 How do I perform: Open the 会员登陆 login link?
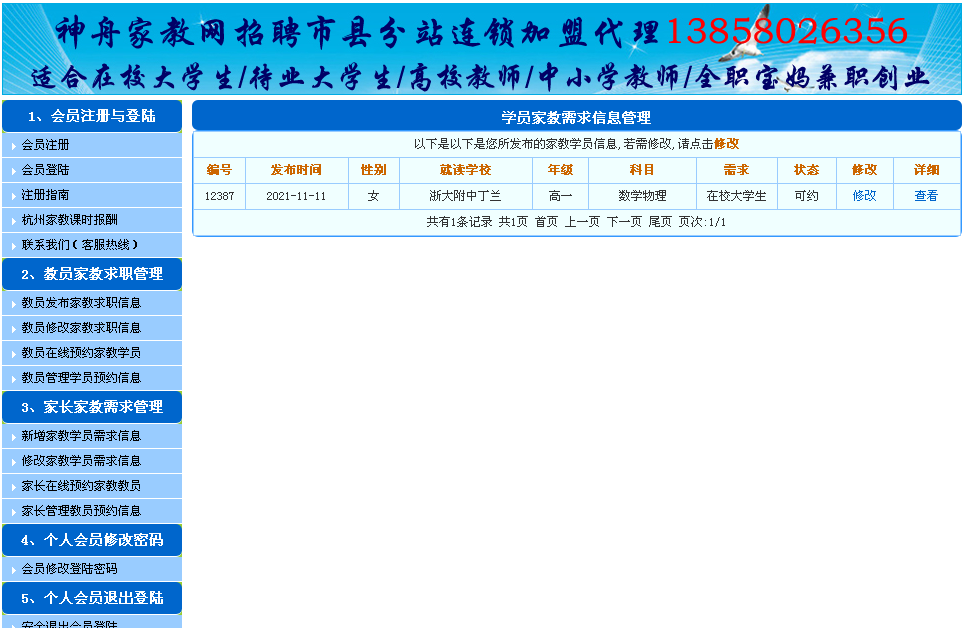tap(45, 170)
